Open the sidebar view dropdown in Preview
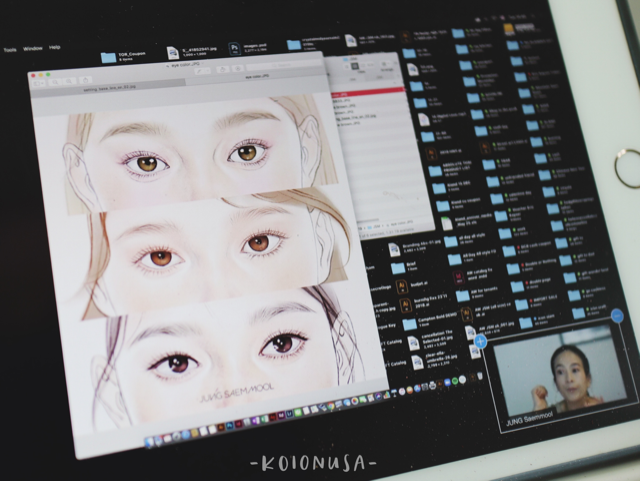This screenshot has height=481, width=640. pyautogui.click(x=40, y=83)
